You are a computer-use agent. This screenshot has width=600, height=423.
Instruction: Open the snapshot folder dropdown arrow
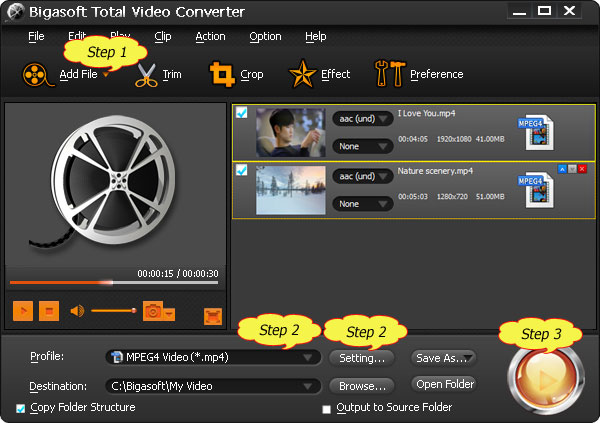click(x=169, y=314)
